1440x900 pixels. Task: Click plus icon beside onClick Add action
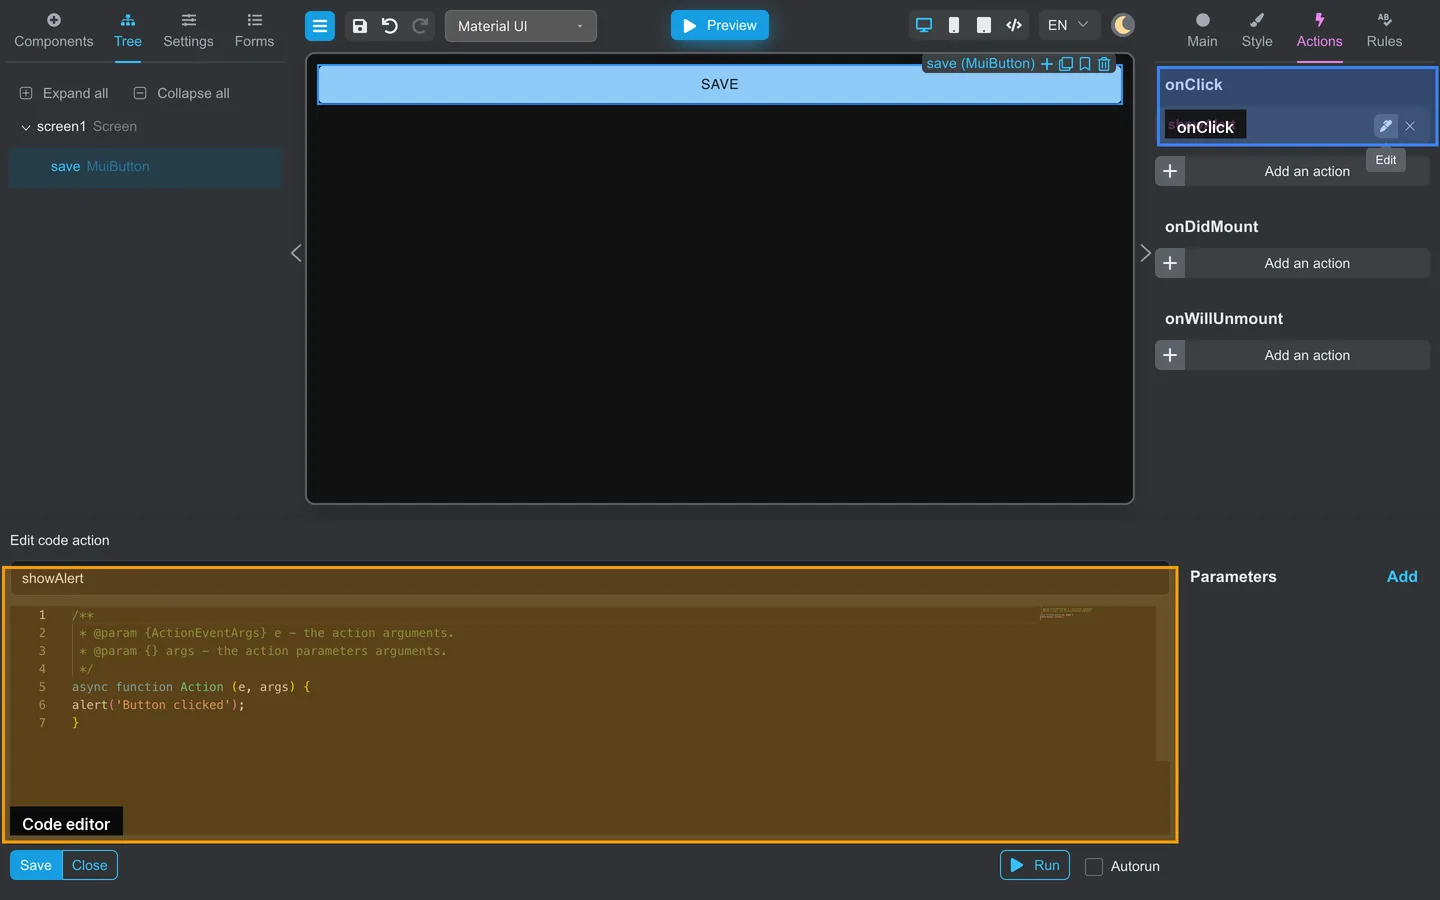1170,171
